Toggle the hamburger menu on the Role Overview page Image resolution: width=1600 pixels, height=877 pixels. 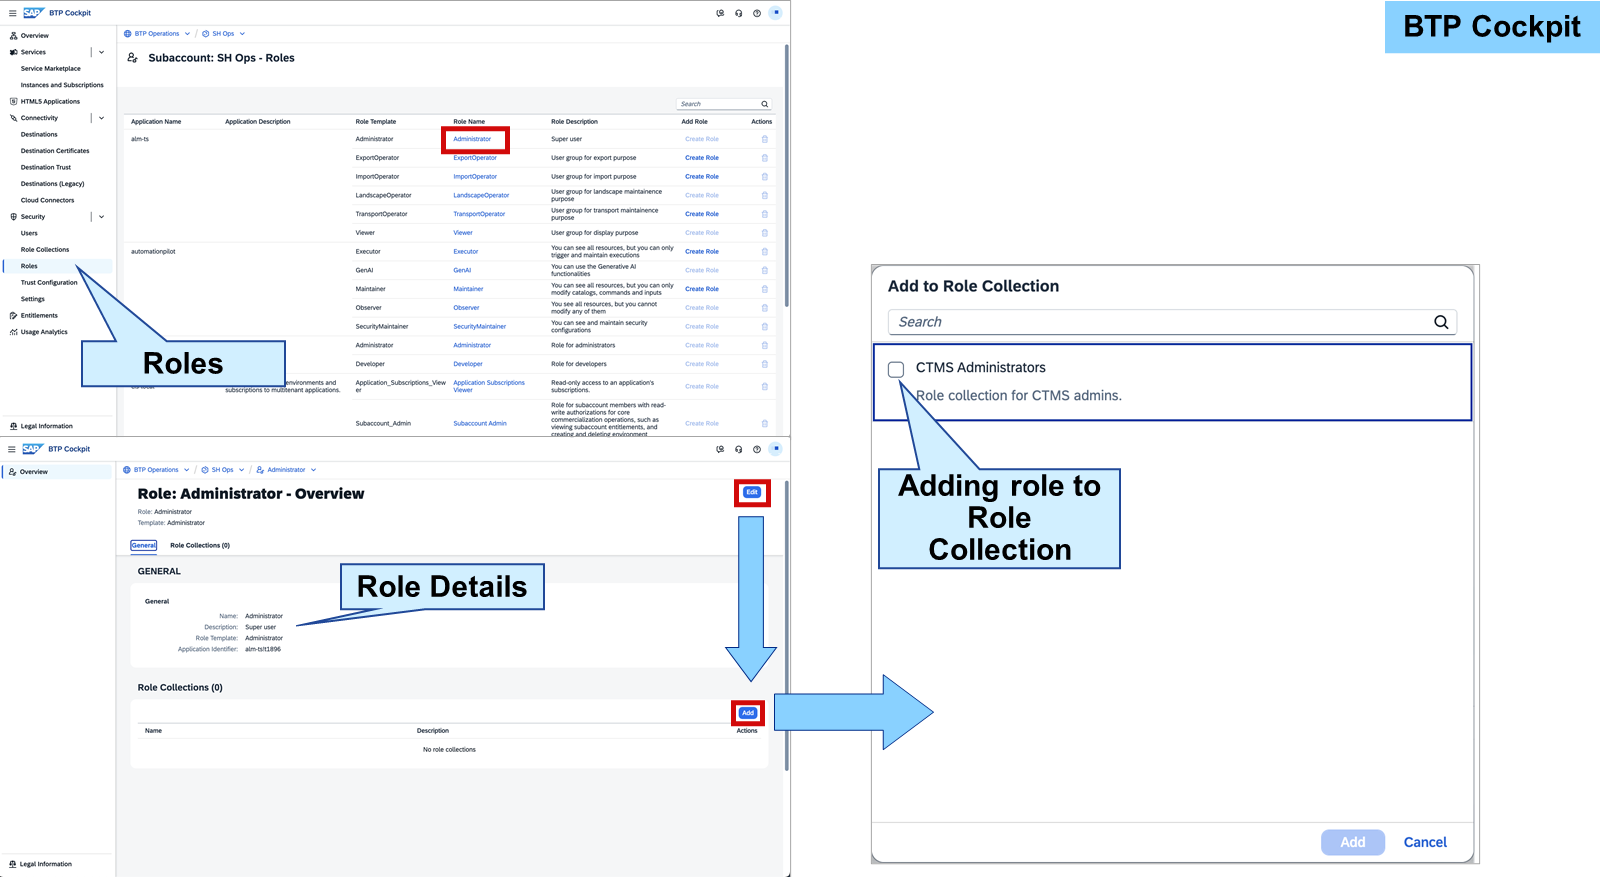click(12, 449)
